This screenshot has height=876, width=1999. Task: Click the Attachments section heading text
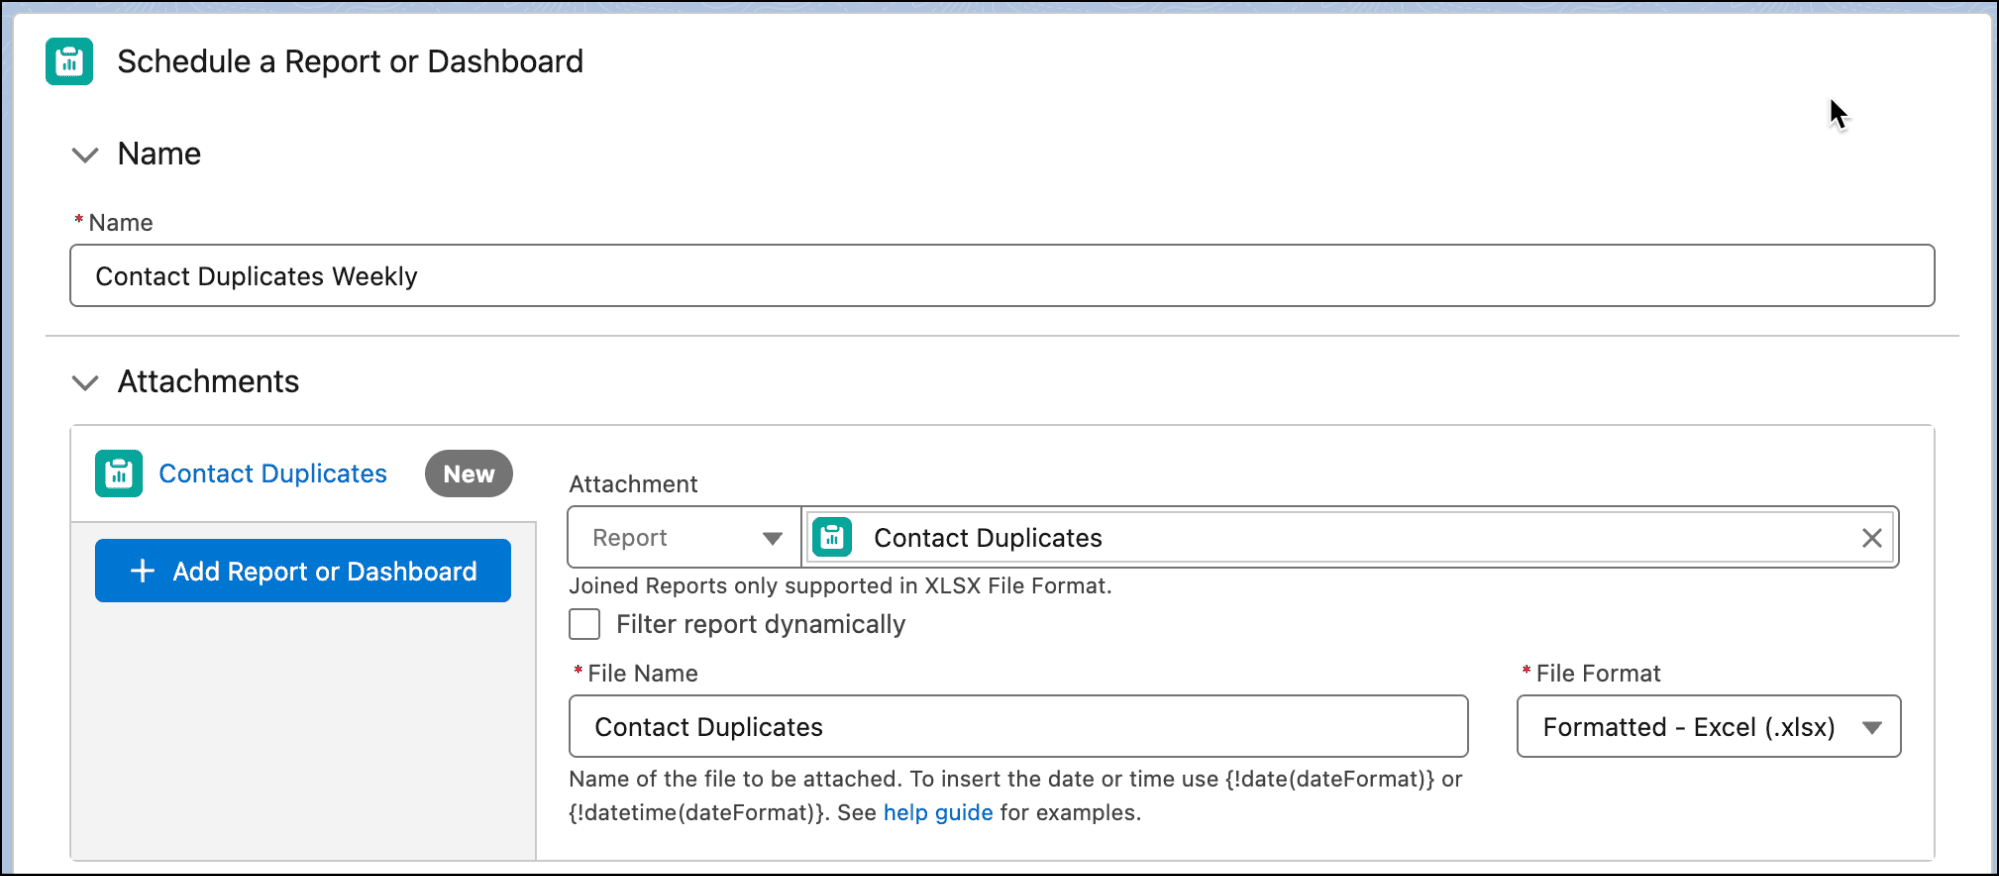[208, 382]
